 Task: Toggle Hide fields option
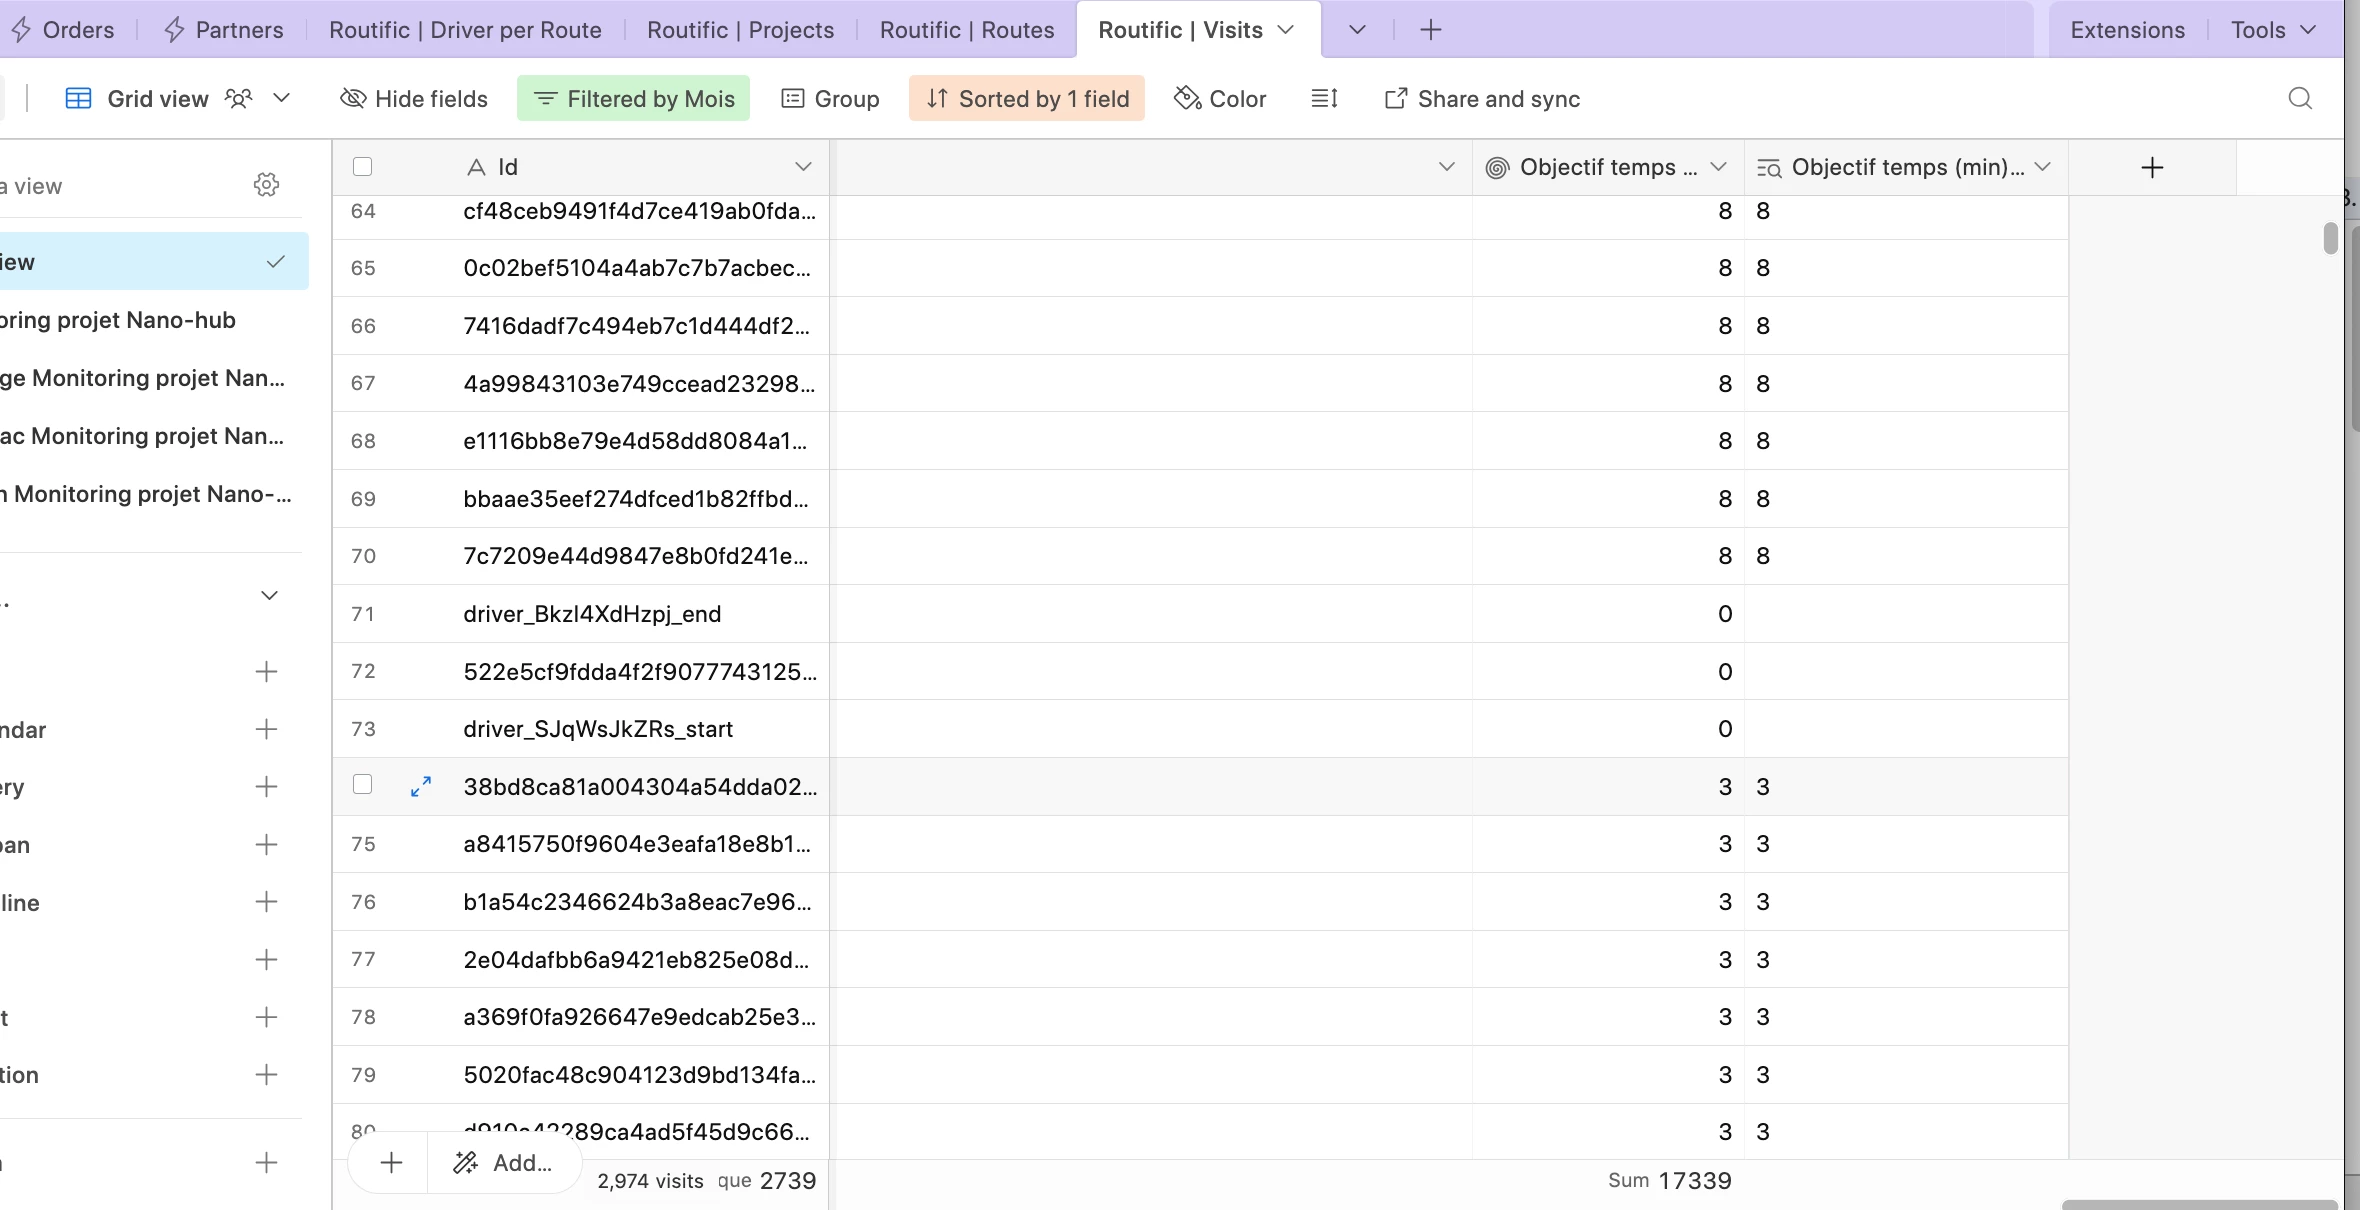click(x=414, y=98)
